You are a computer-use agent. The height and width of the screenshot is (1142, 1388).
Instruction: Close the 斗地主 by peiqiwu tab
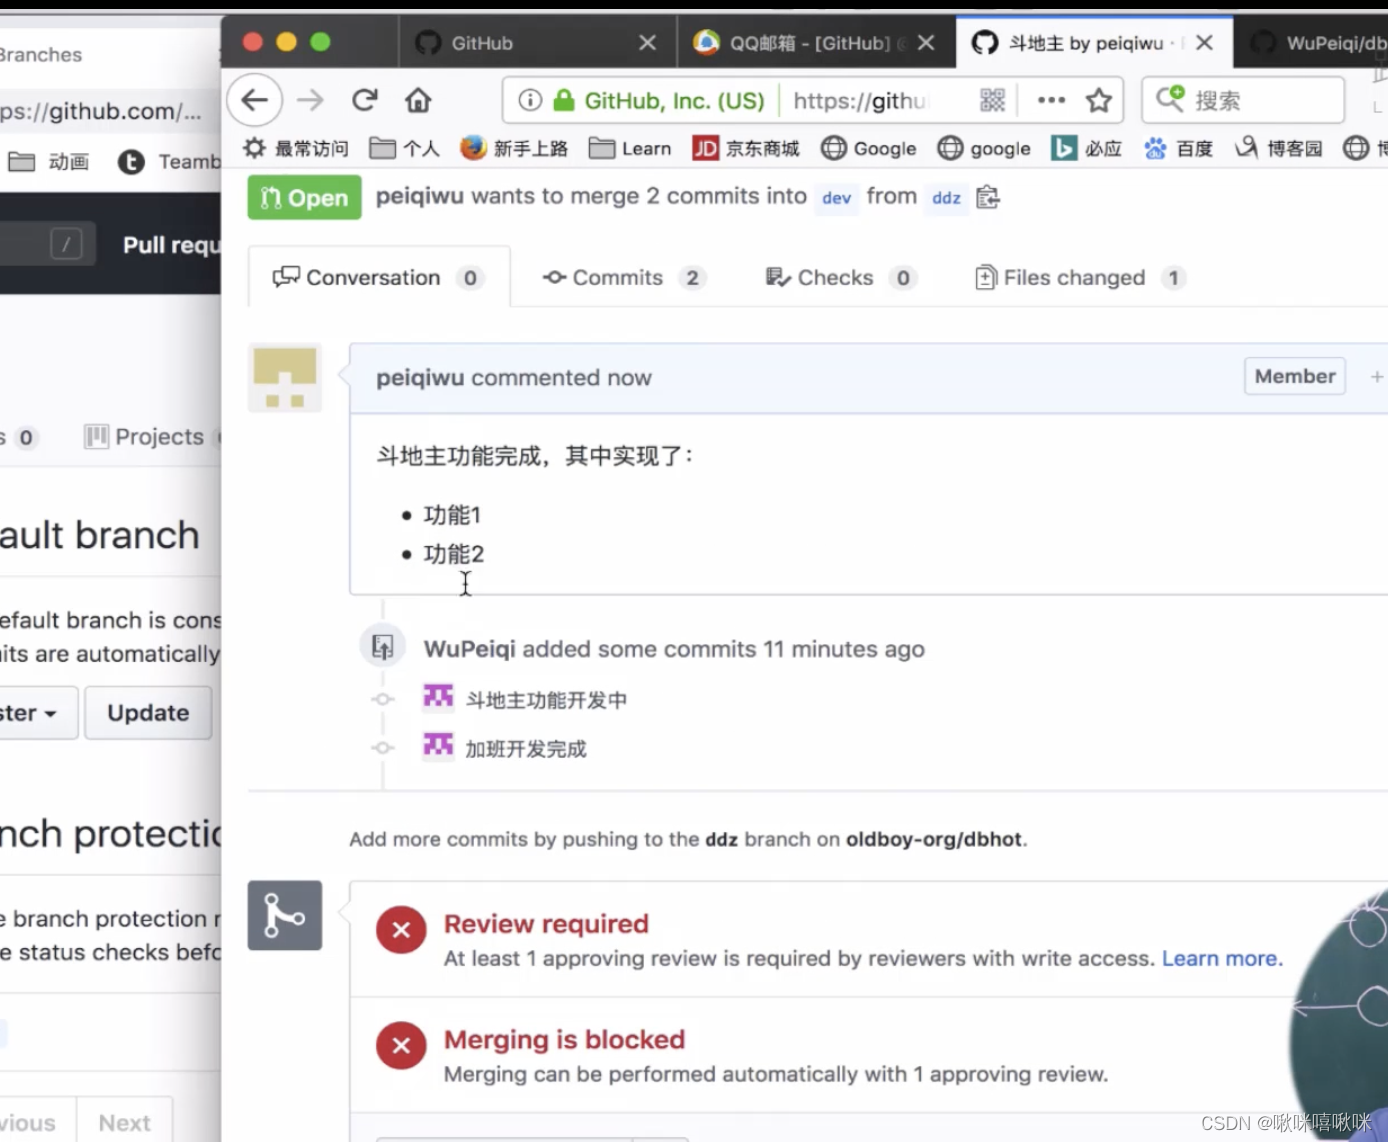(x=1204, y=42)
